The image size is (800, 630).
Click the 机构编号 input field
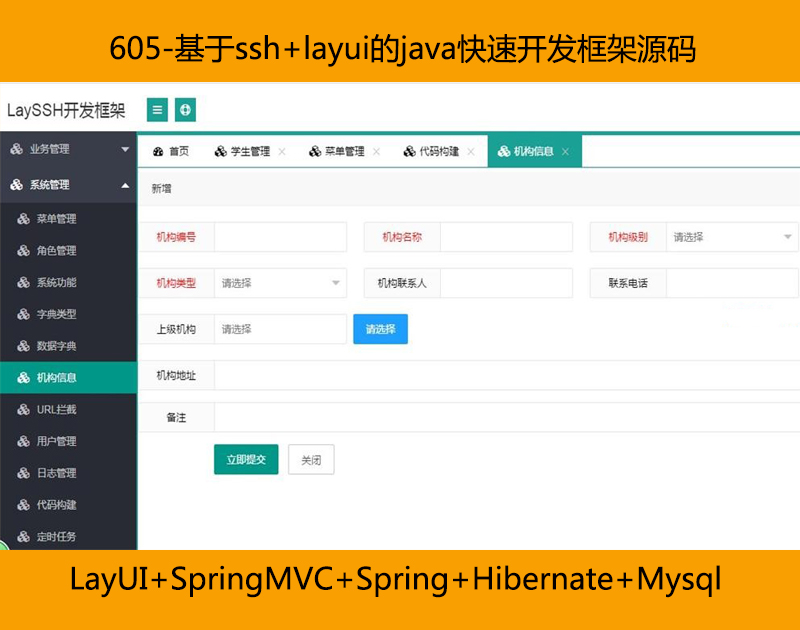click(x=280, y=237)
